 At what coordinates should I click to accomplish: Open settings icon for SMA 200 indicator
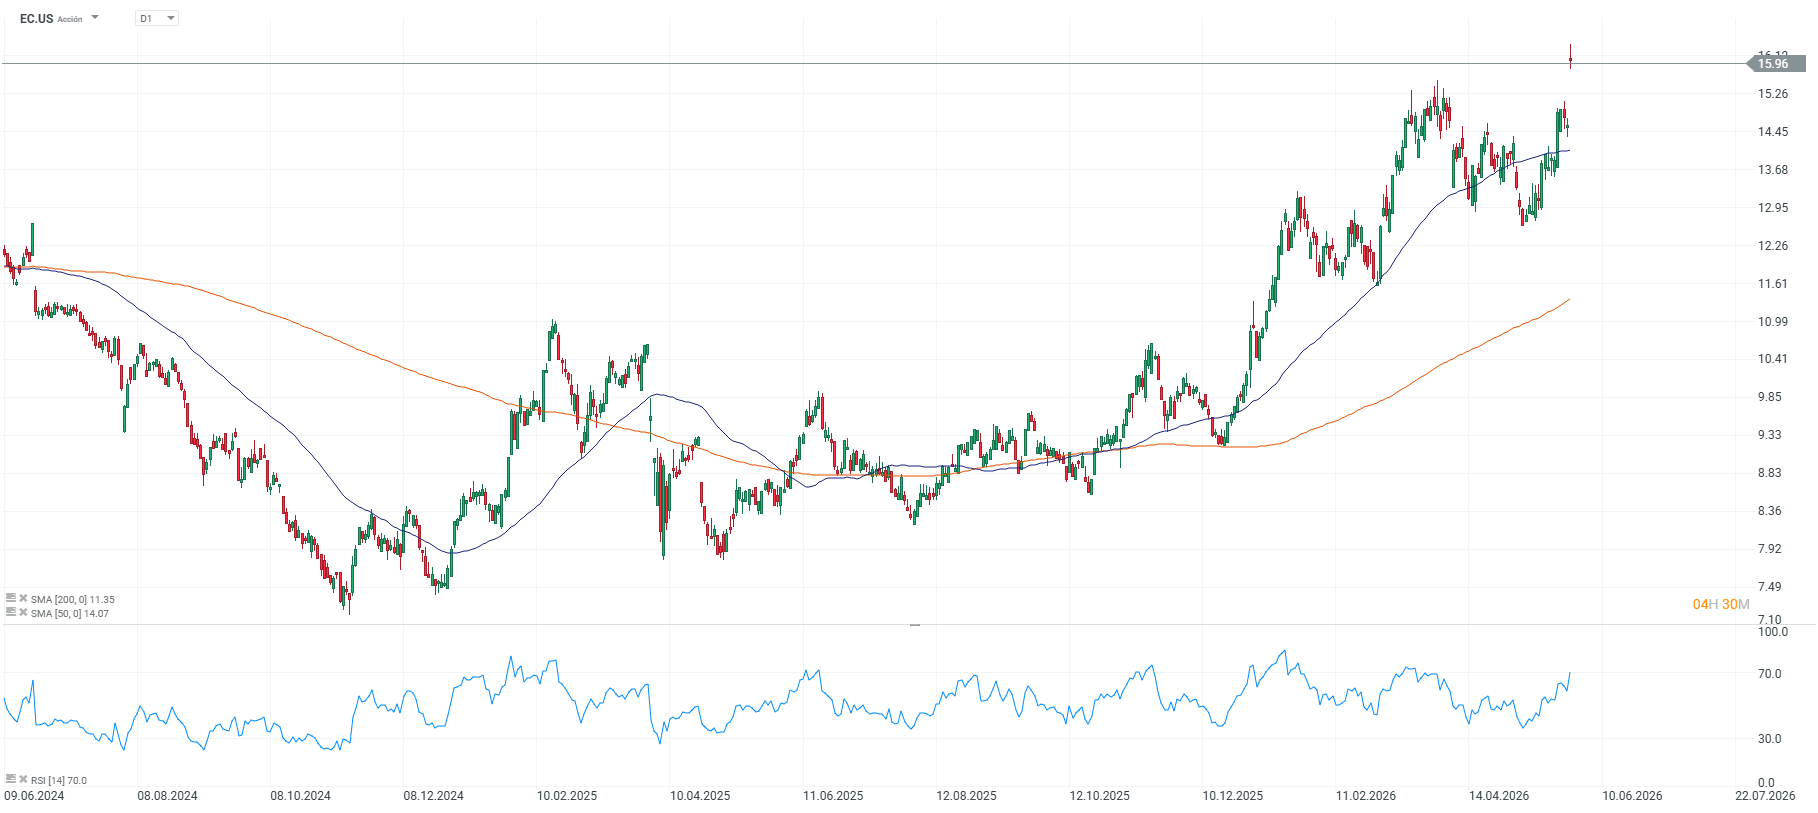click(x=11, y=599)
